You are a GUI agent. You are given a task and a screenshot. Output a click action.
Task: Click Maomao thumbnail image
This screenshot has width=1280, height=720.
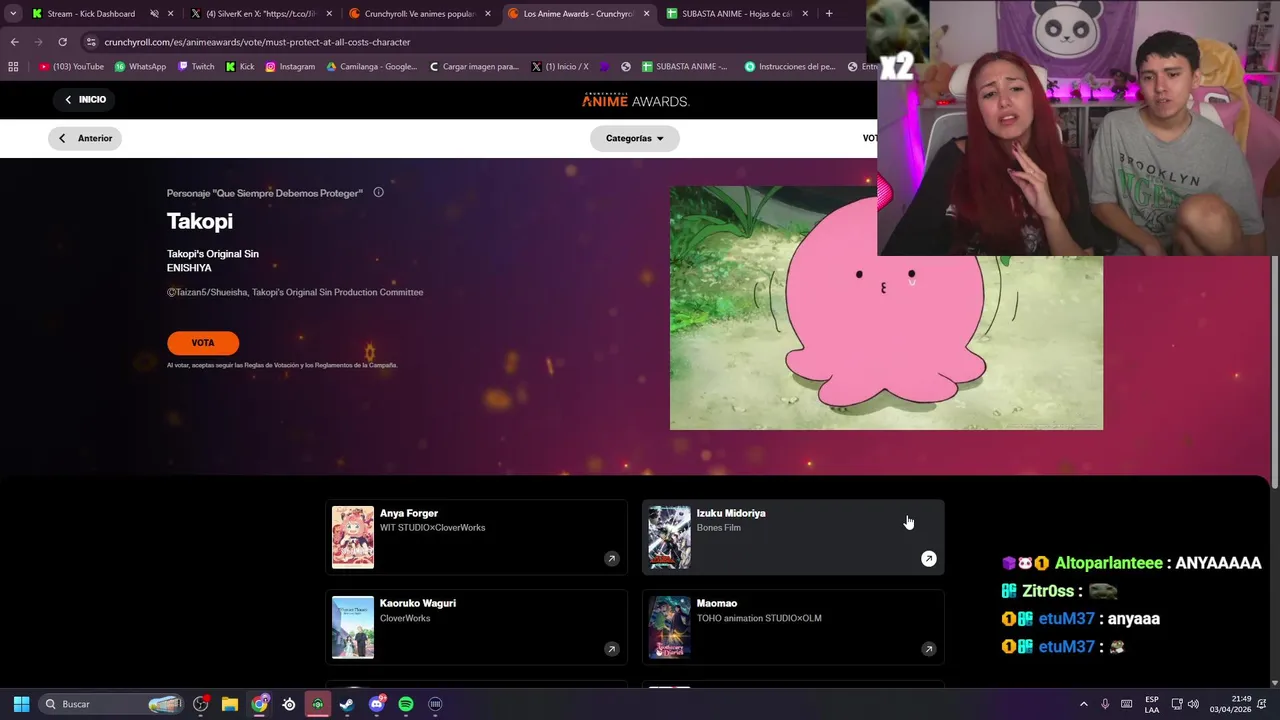tap(670, 627)
